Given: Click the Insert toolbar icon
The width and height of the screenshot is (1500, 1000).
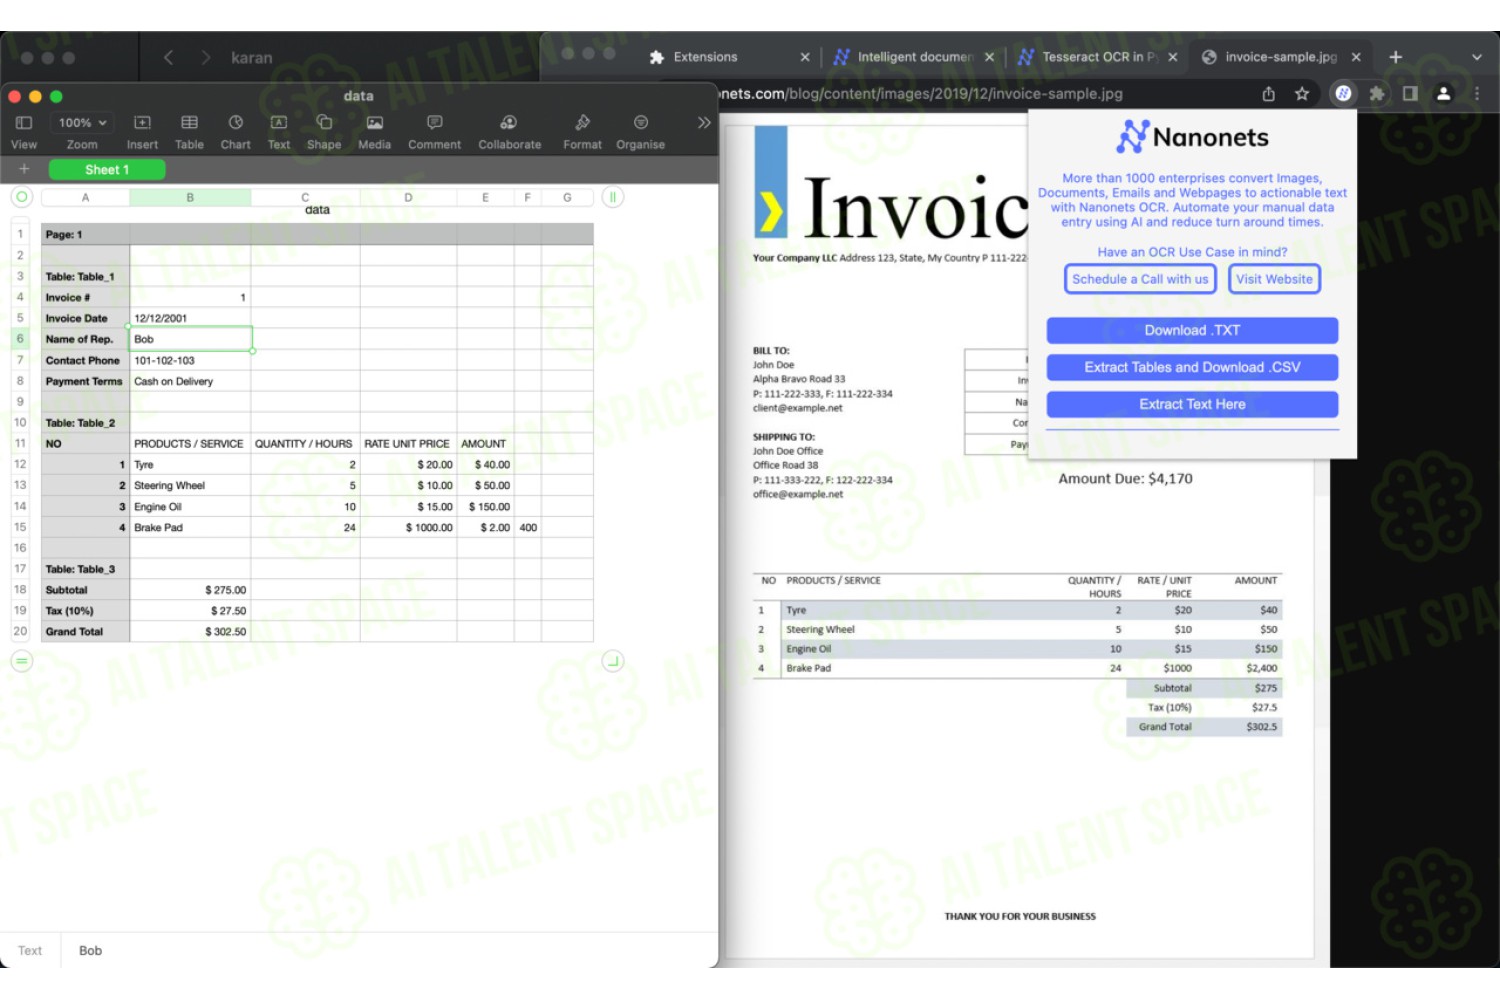Looking at the screenshot, I should (142, 131).
